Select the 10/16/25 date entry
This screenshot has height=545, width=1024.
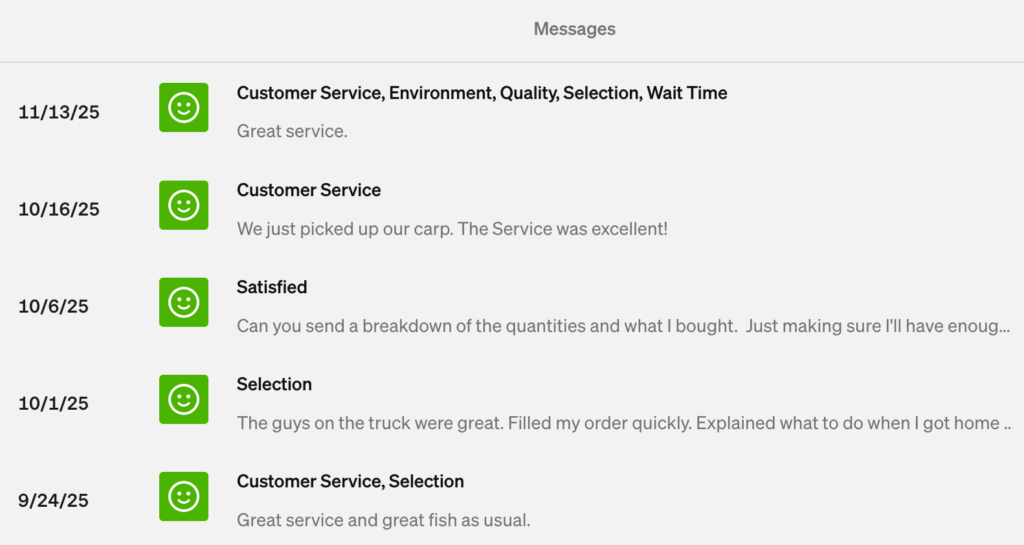point(59,209)
